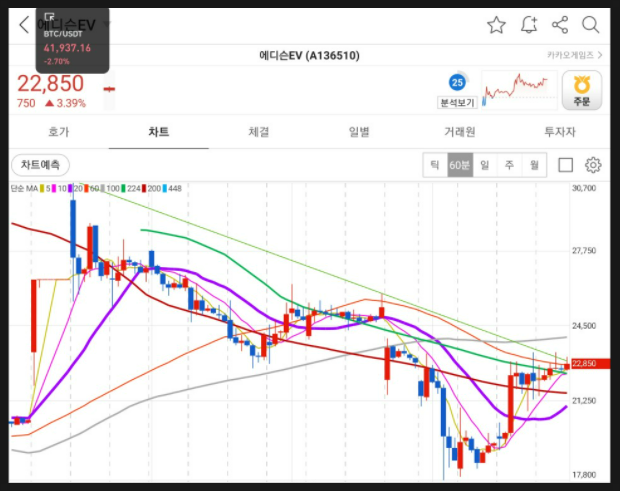This screenshot has width=620, height=491.
Task: Tap the 차트예측 button
Action: [40, 165]
